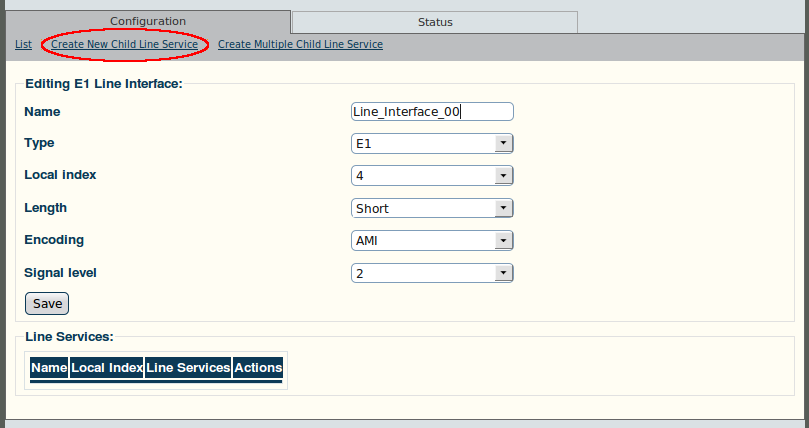Open the List link
Image resolution: width=809 pixels, height=428 pixels.
click(23, 44)
